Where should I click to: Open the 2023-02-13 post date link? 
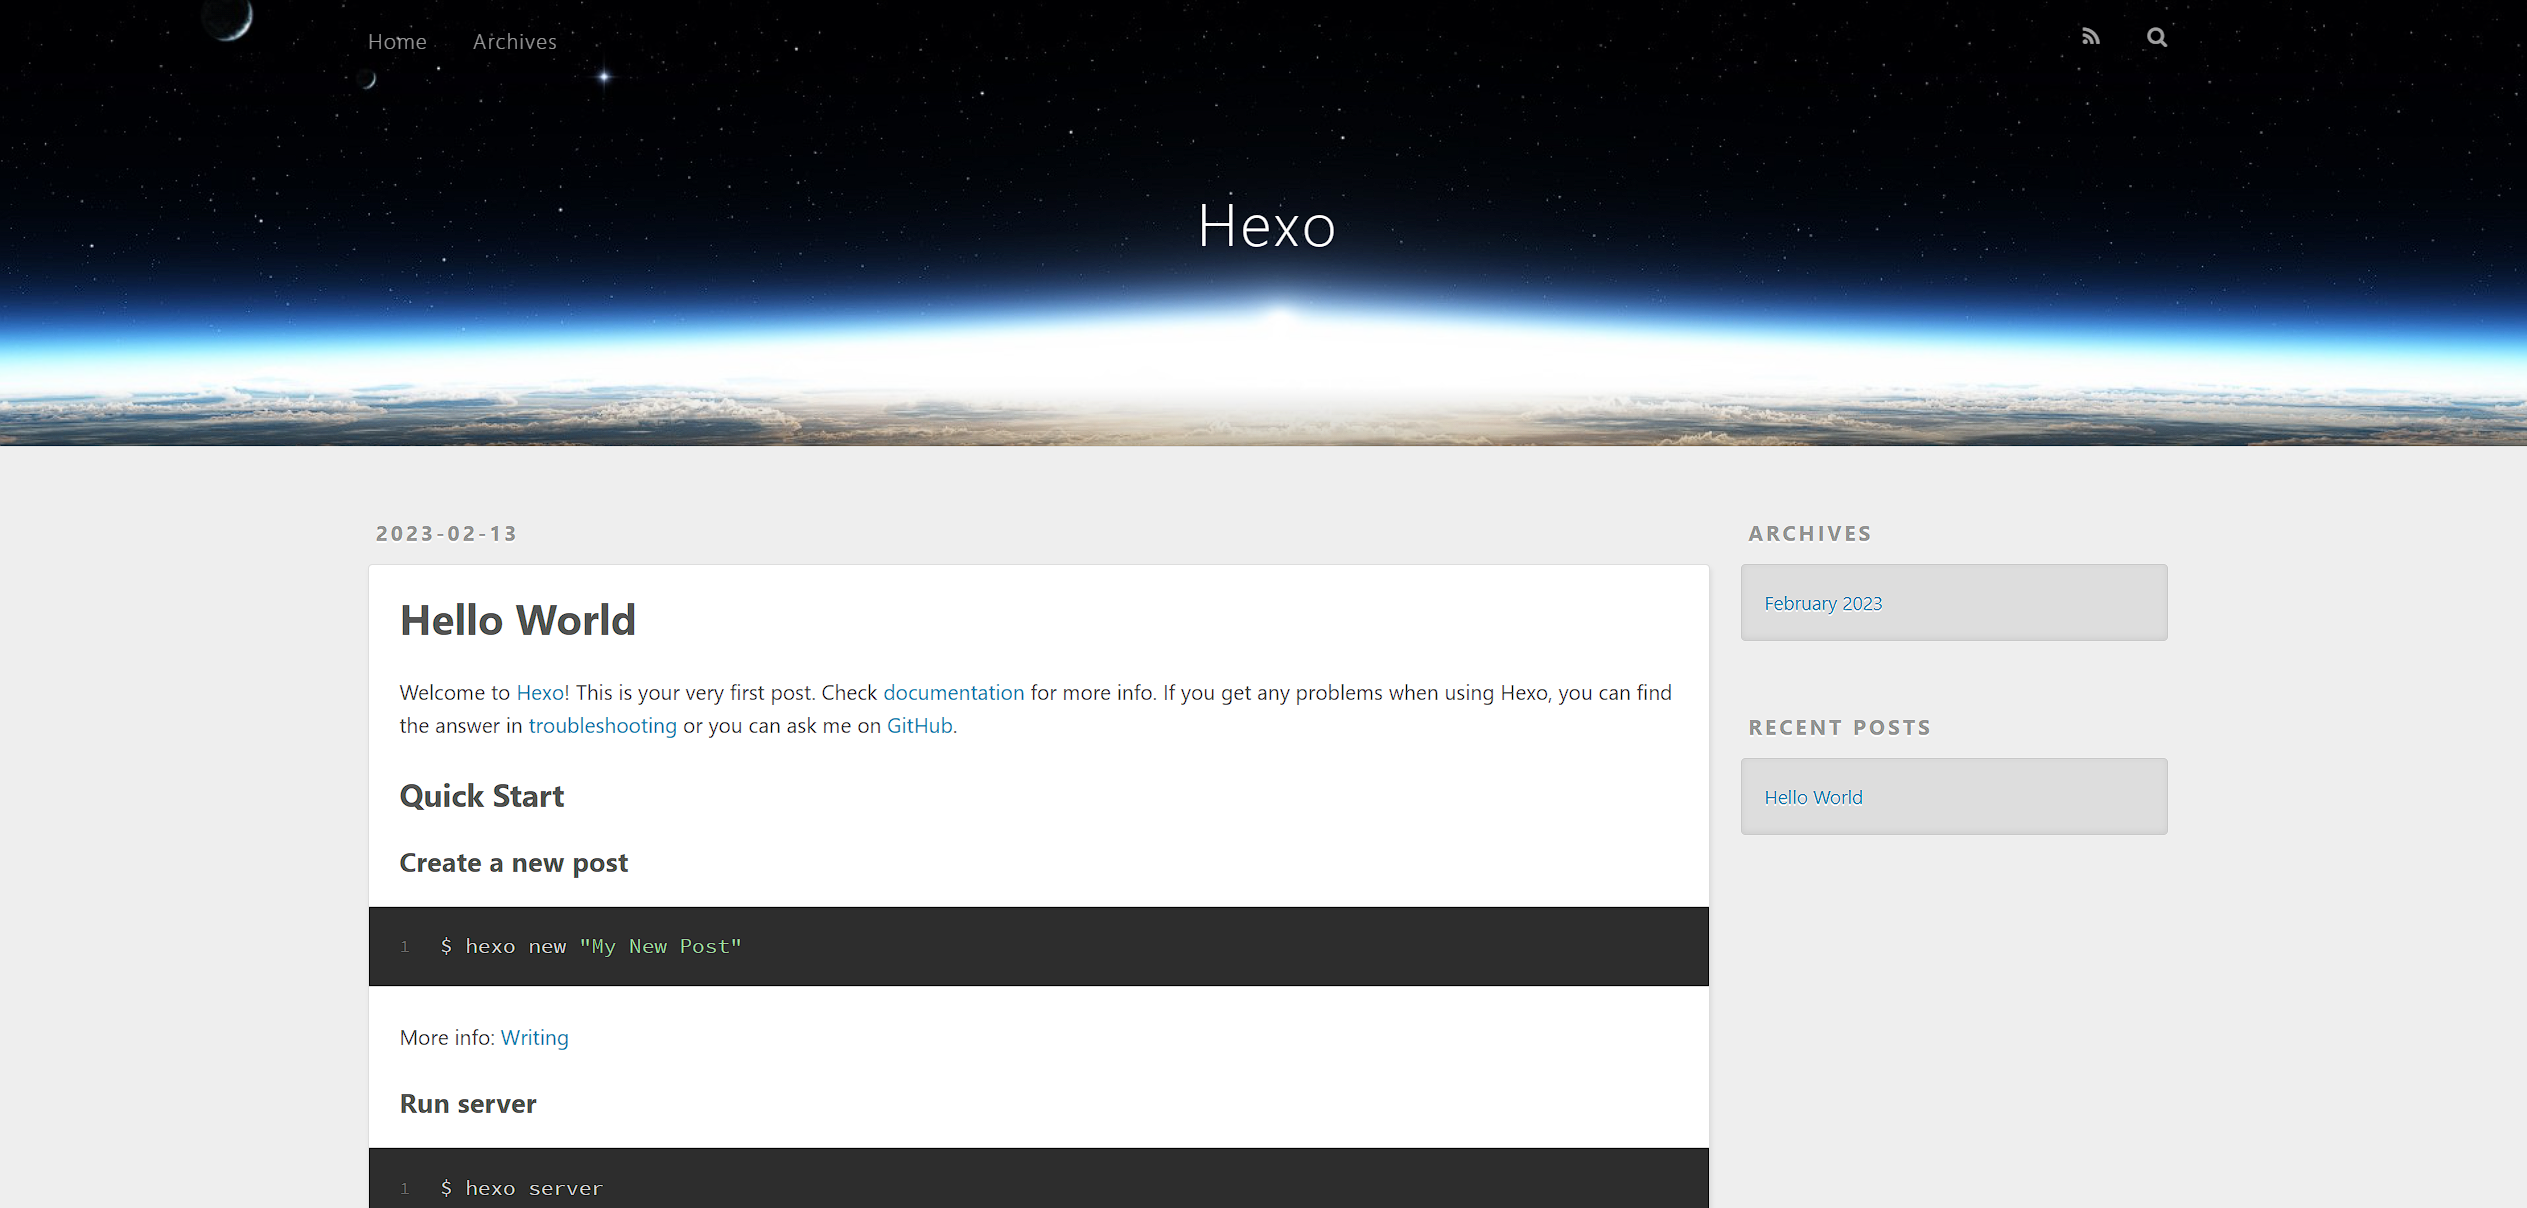pyautogui.click(x=446, y=534)
